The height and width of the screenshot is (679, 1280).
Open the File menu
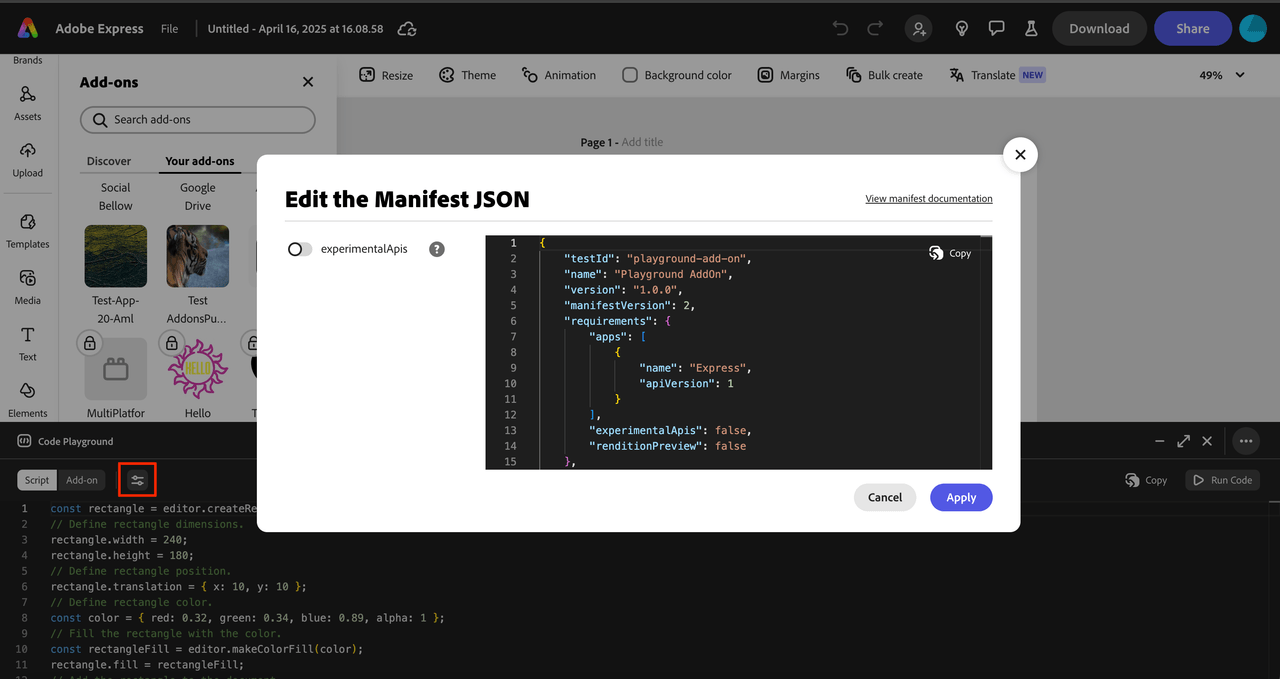(x=170, y=29)
